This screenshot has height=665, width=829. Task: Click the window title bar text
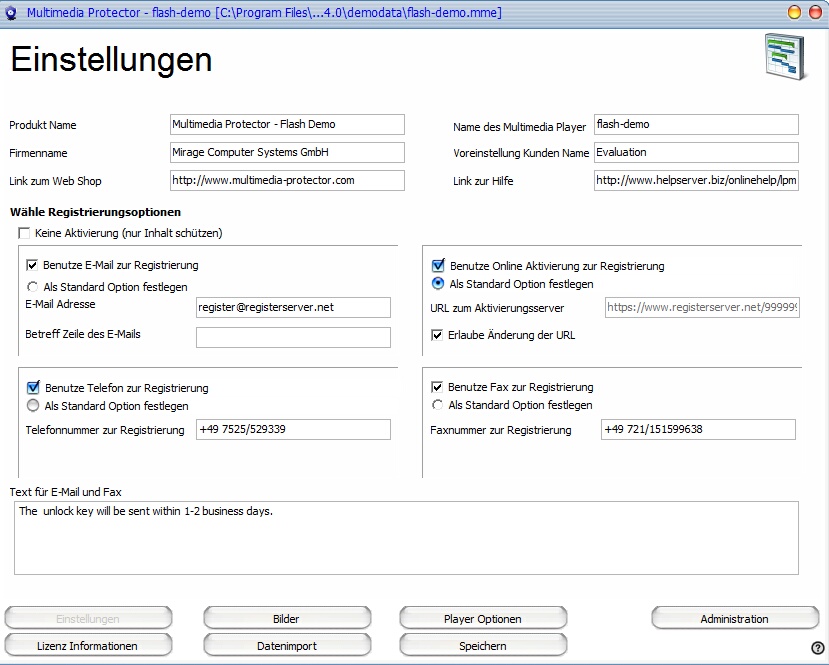(x=264, y=12)
